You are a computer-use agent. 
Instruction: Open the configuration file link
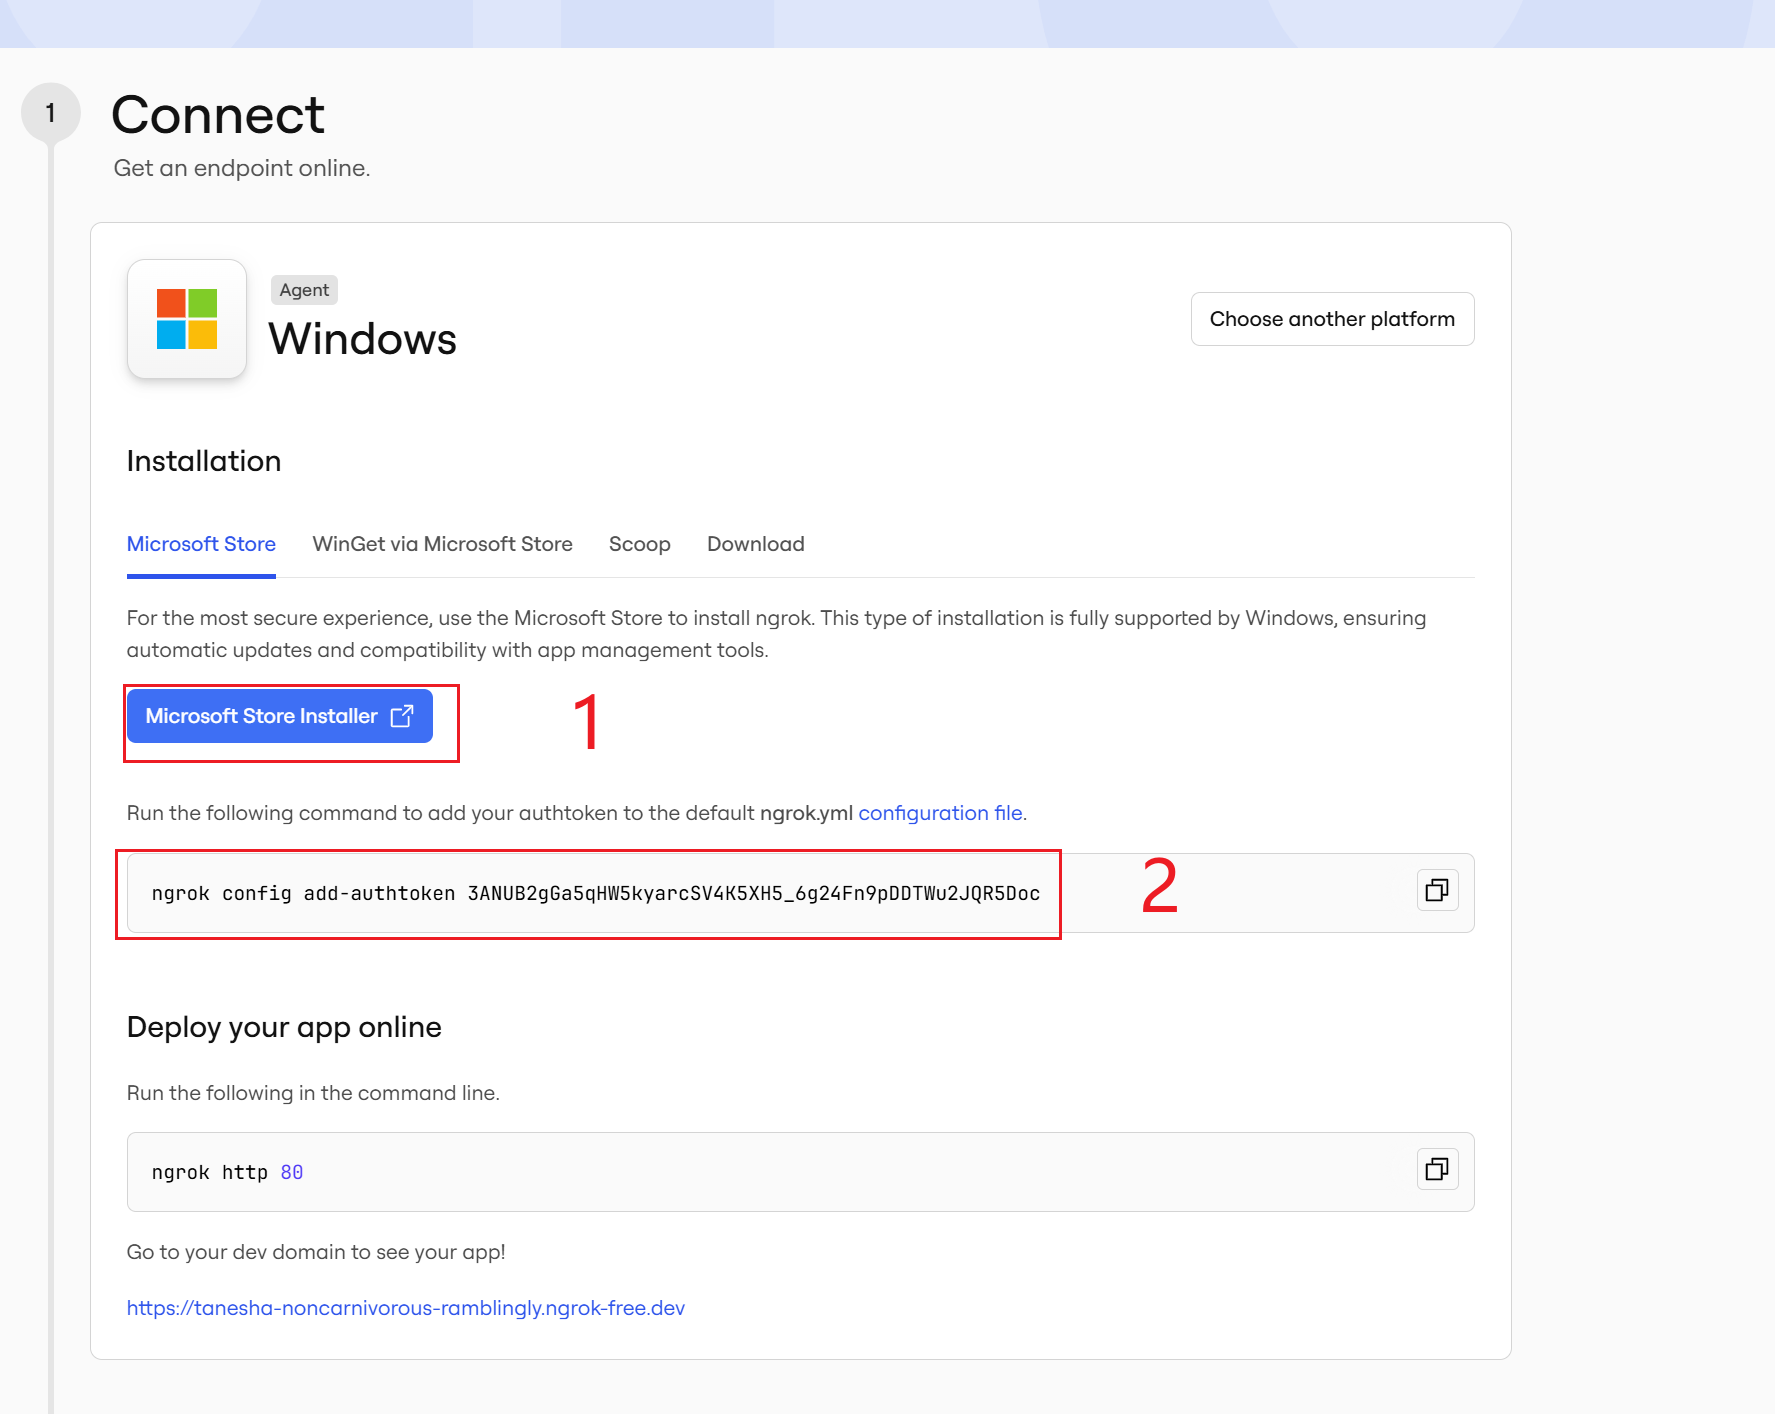[x=940, y=813]
